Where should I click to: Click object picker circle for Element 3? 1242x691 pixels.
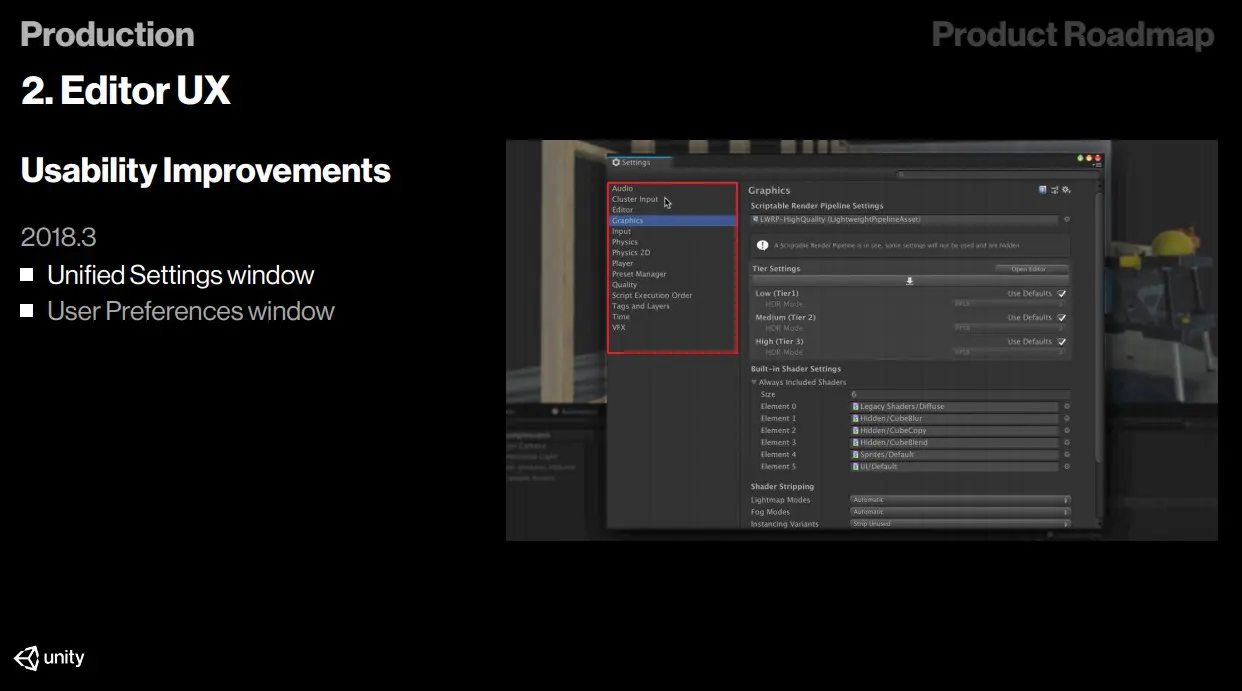[1067, 442]
